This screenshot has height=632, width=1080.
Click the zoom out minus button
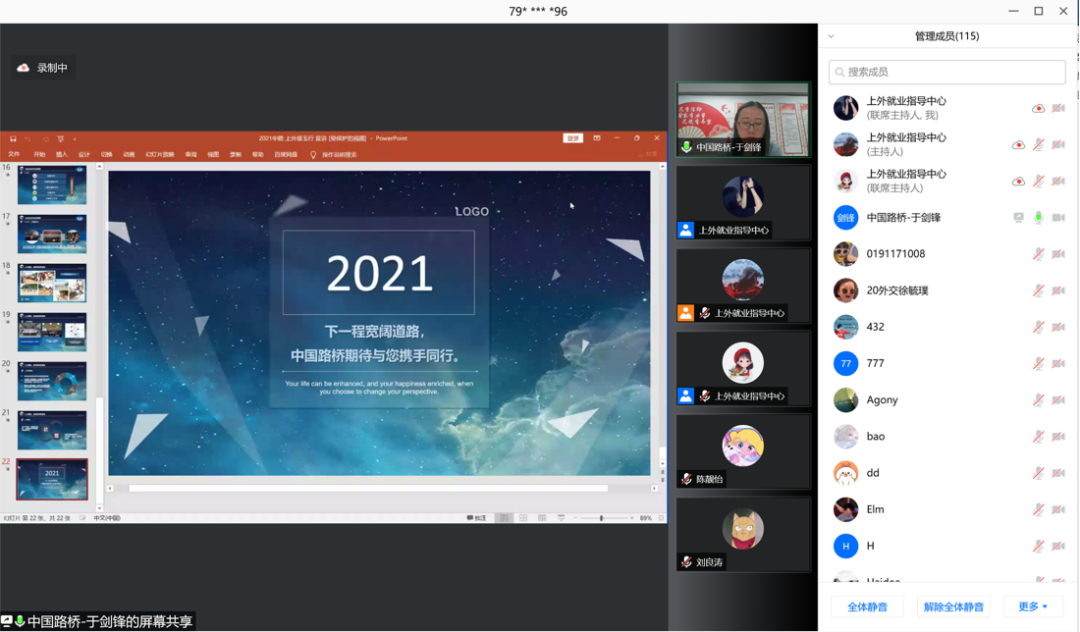pyautogui.click(x=576, y=518)
